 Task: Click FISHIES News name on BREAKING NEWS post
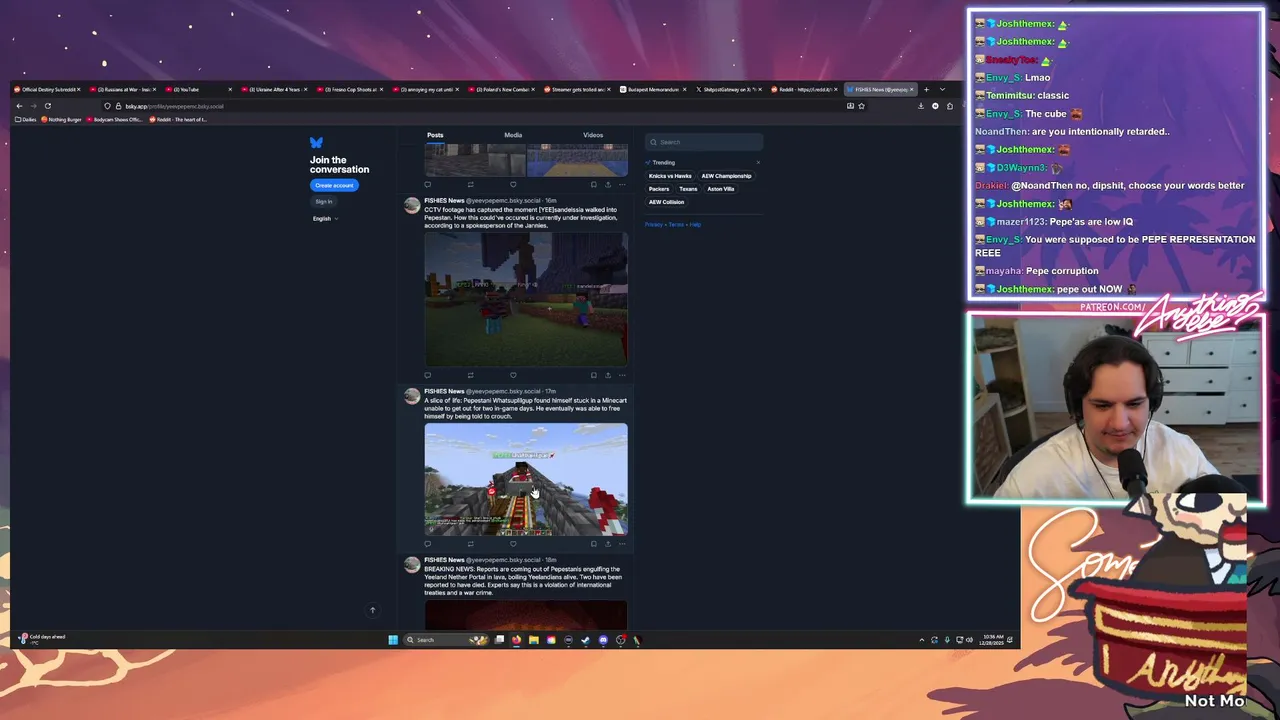[x=443, y=560]
